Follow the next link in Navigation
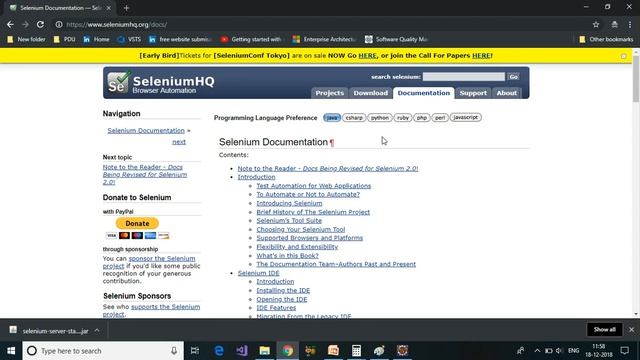640x360 pixels. tap(179, 142)
